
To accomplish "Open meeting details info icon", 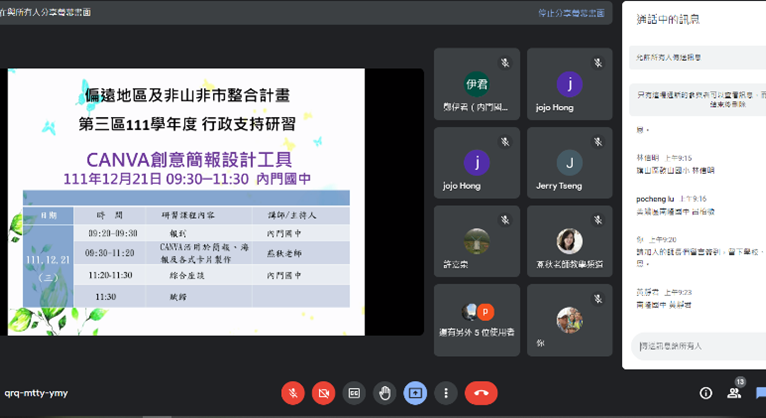I will tap(705, 393).
